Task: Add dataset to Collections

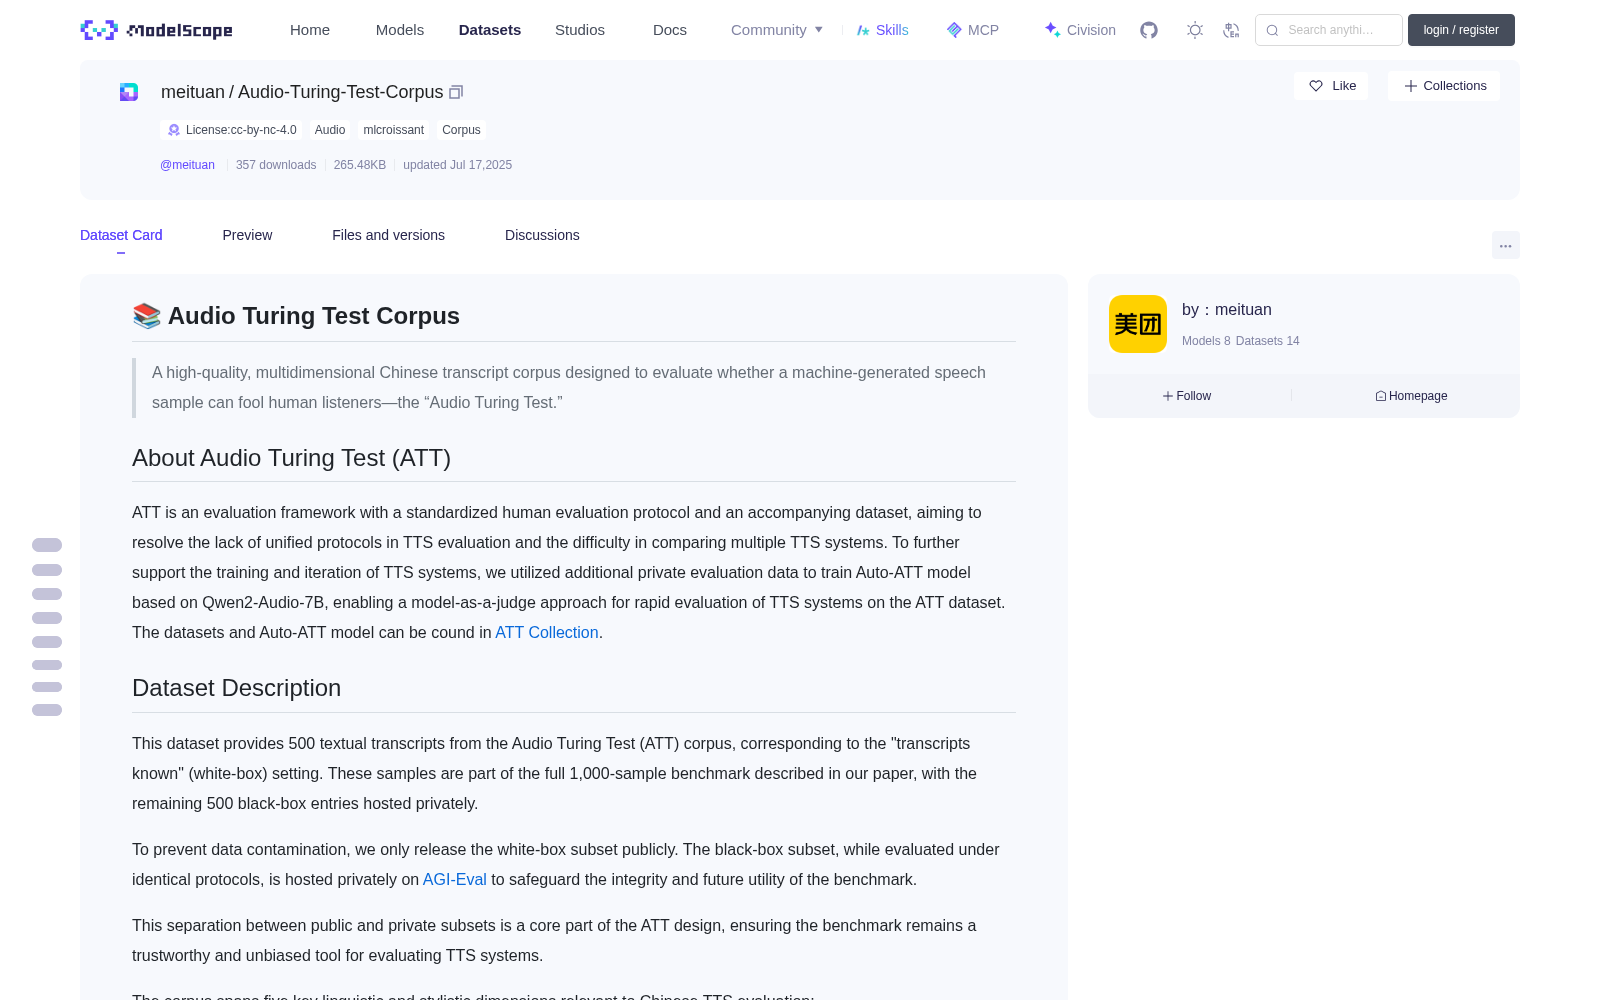Action: coord(1444,86)
